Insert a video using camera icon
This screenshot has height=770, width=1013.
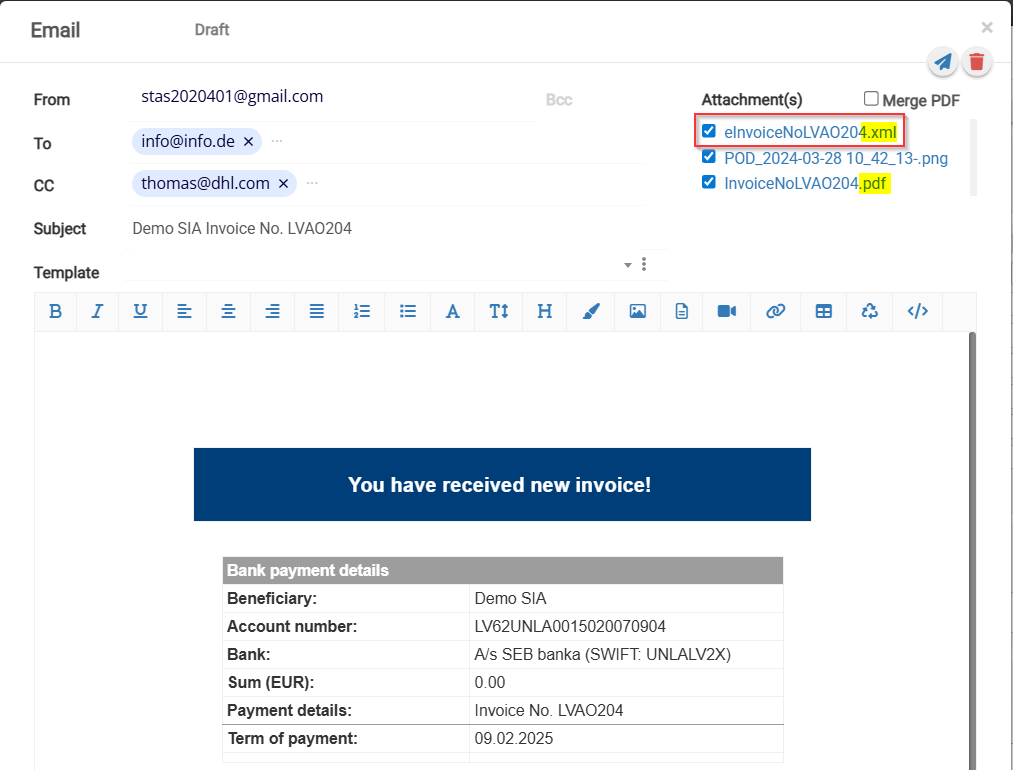[x=726, y=311]
